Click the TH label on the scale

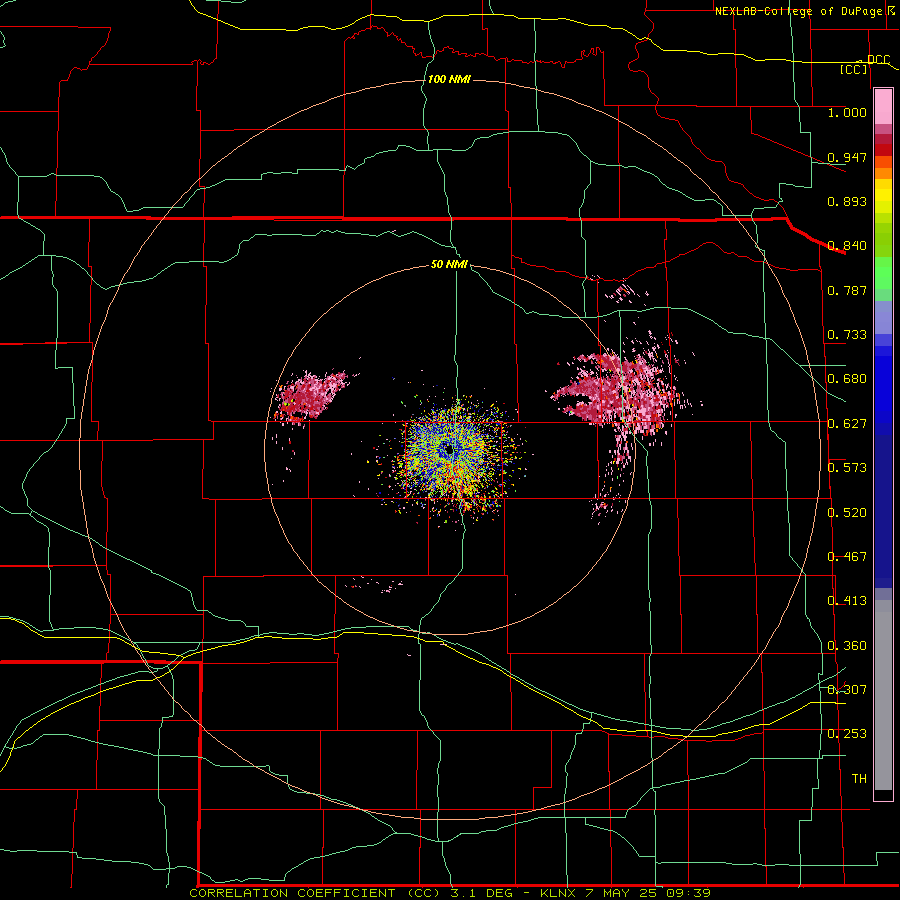pos(859,779)
